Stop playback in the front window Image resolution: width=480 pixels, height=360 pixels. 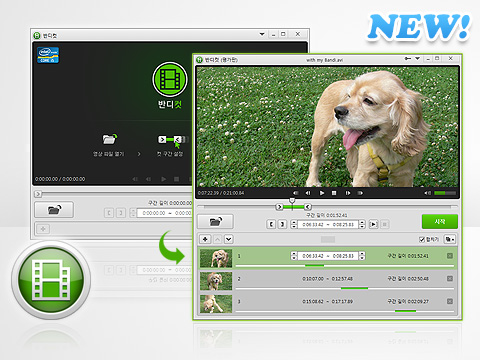(x=334, y=193)
